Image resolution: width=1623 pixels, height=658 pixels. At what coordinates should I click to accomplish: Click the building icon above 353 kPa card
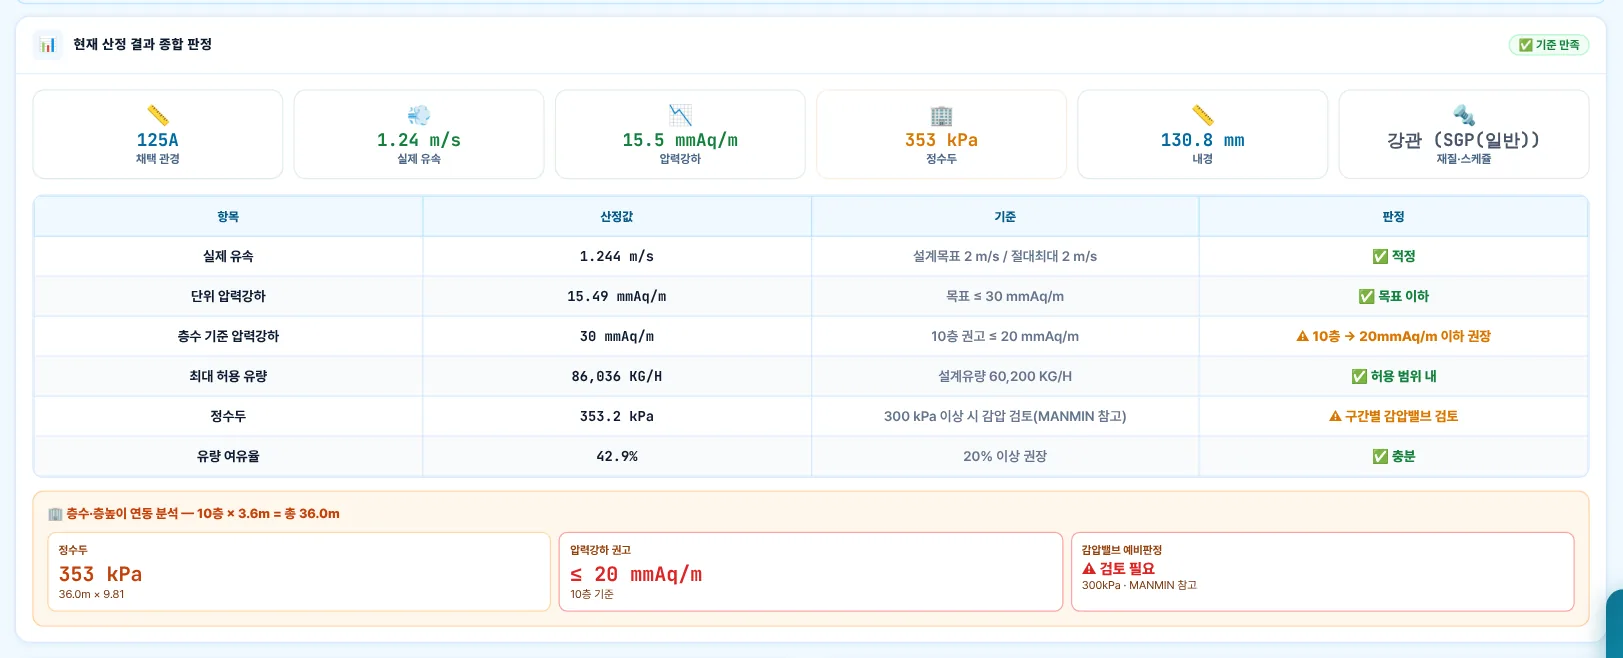tap(941, 115)
